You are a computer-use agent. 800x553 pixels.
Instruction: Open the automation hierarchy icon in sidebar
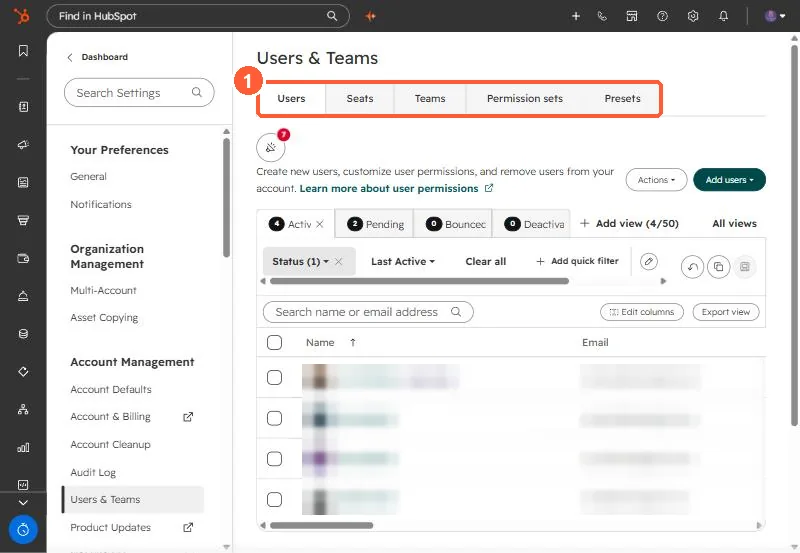tap(23, 409)
